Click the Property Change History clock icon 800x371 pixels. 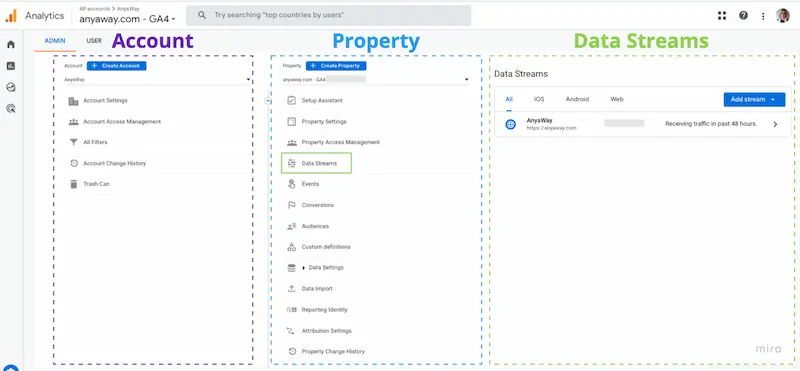[x=292, y=352]
